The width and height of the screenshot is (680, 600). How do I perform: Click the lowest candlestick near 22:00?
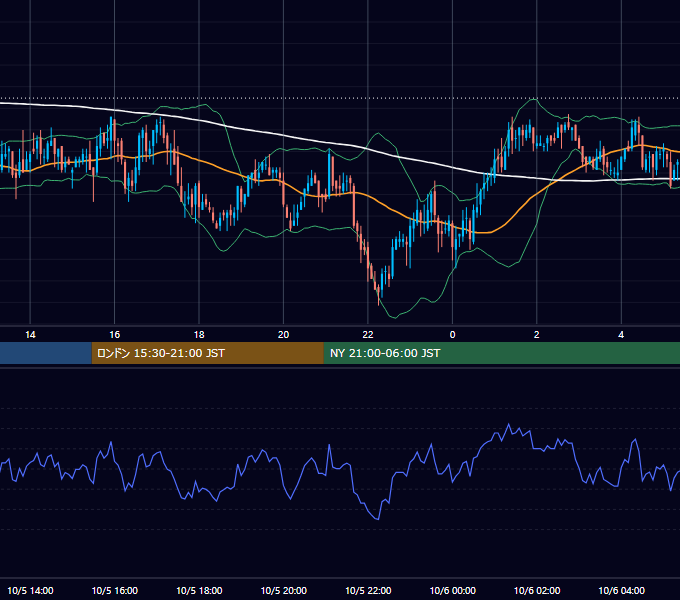(x=378, y=295)
